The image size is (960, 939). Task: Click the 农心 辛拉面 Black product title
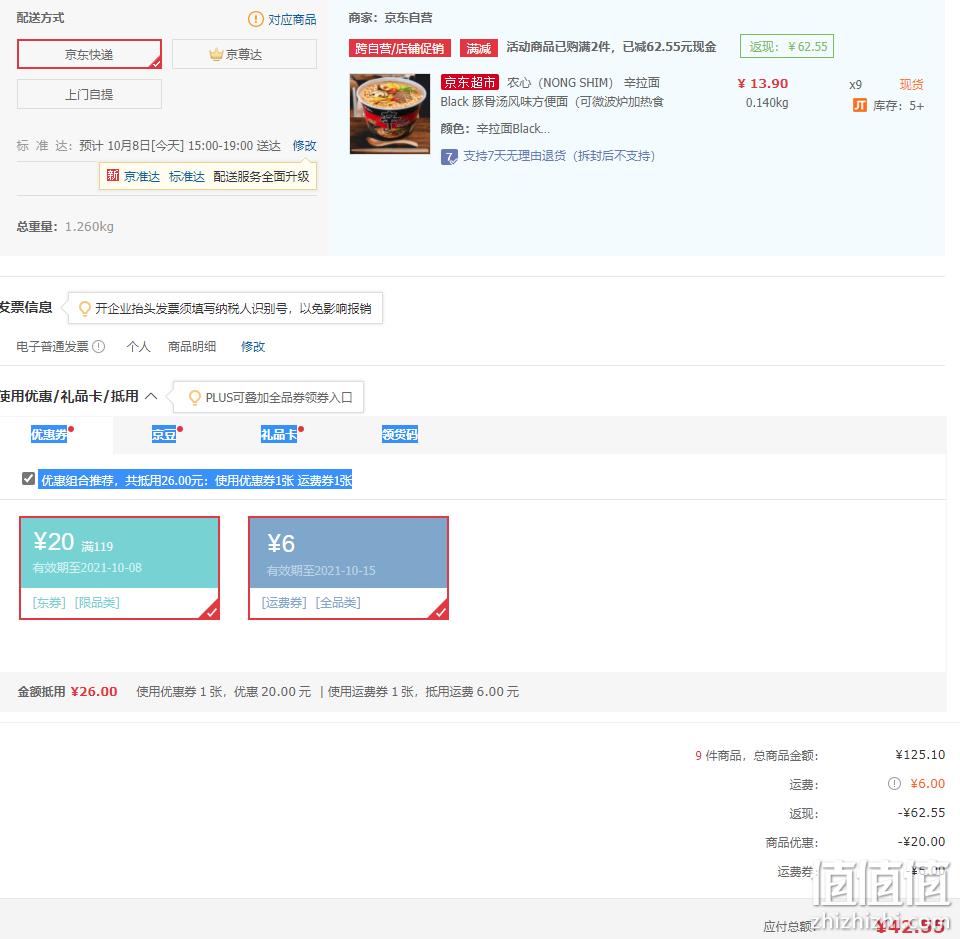[552, 92]
